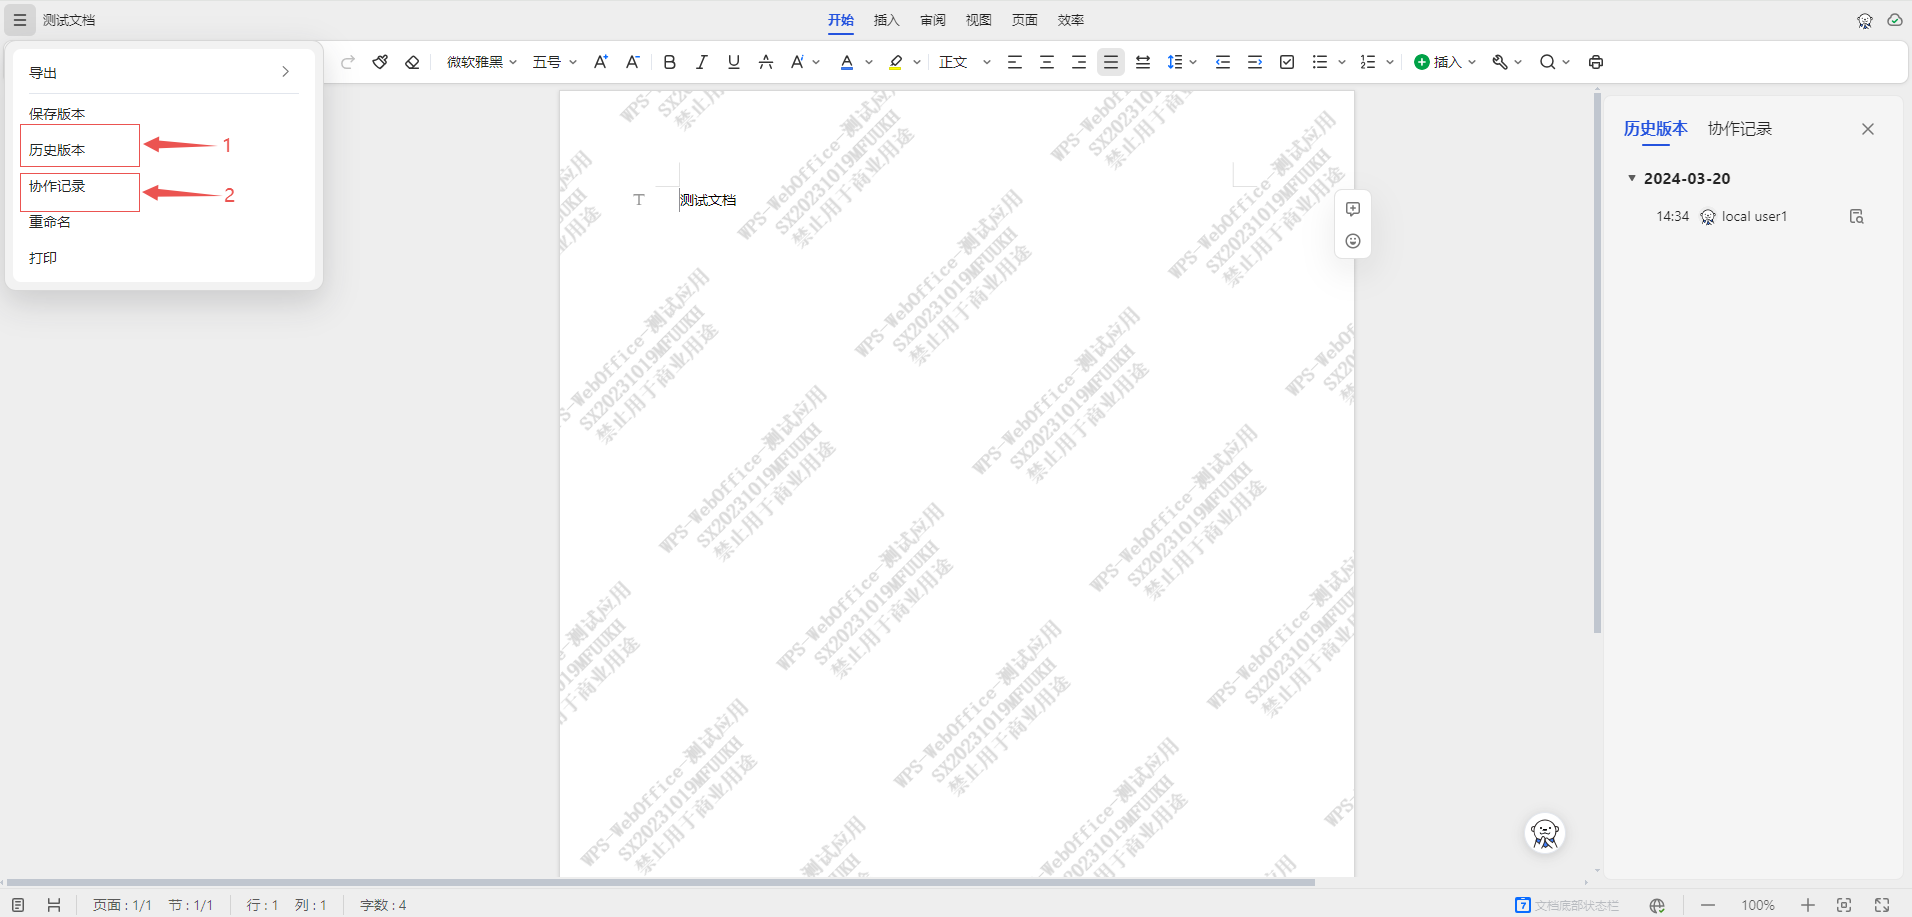Click cloud sync status icon top right
This screenshot has height=917, width=1912.
click(x=1895, y=20)
